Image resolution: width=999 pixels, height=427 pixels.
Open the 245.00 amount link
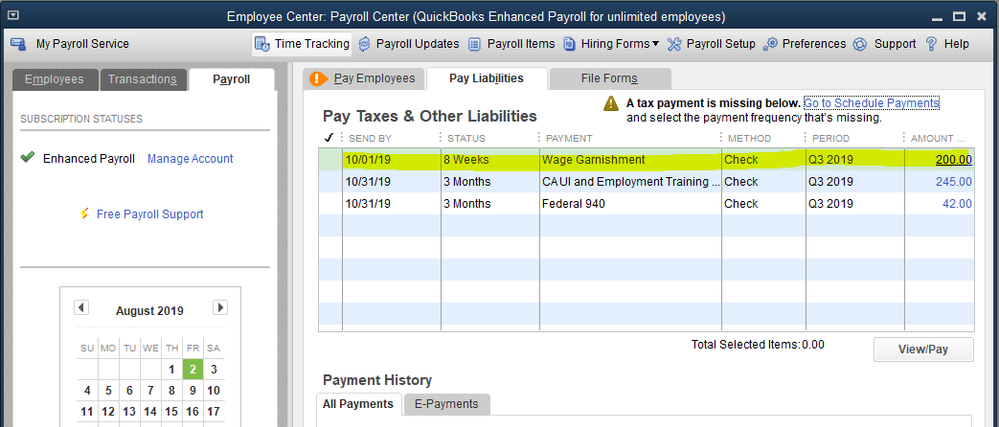click(x=954, y=182)
